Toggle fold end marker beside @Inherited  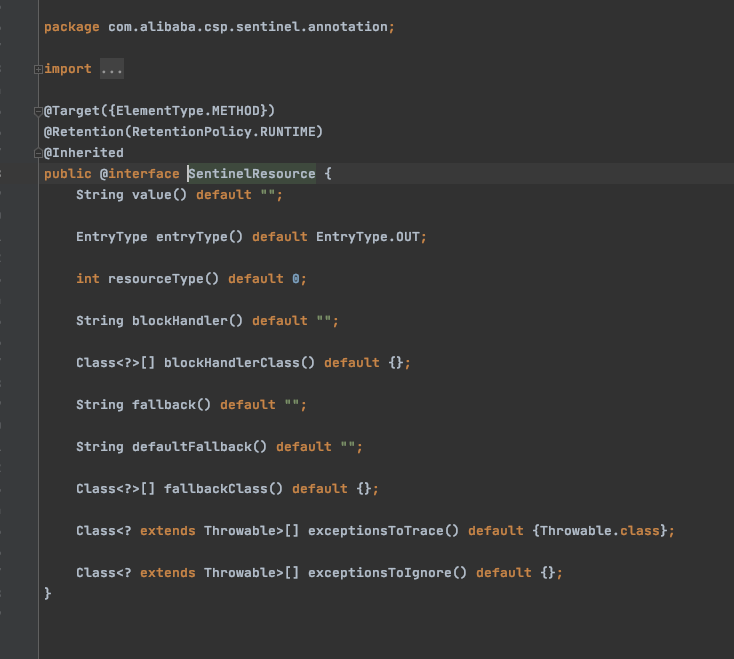tap(38, 153)
